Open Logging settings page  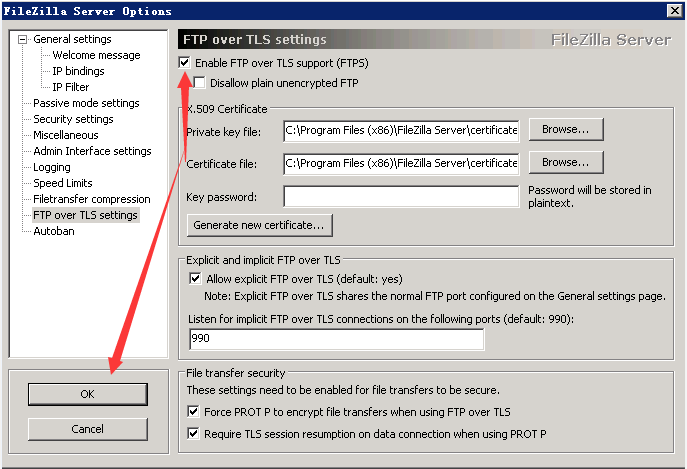(52, 167)
